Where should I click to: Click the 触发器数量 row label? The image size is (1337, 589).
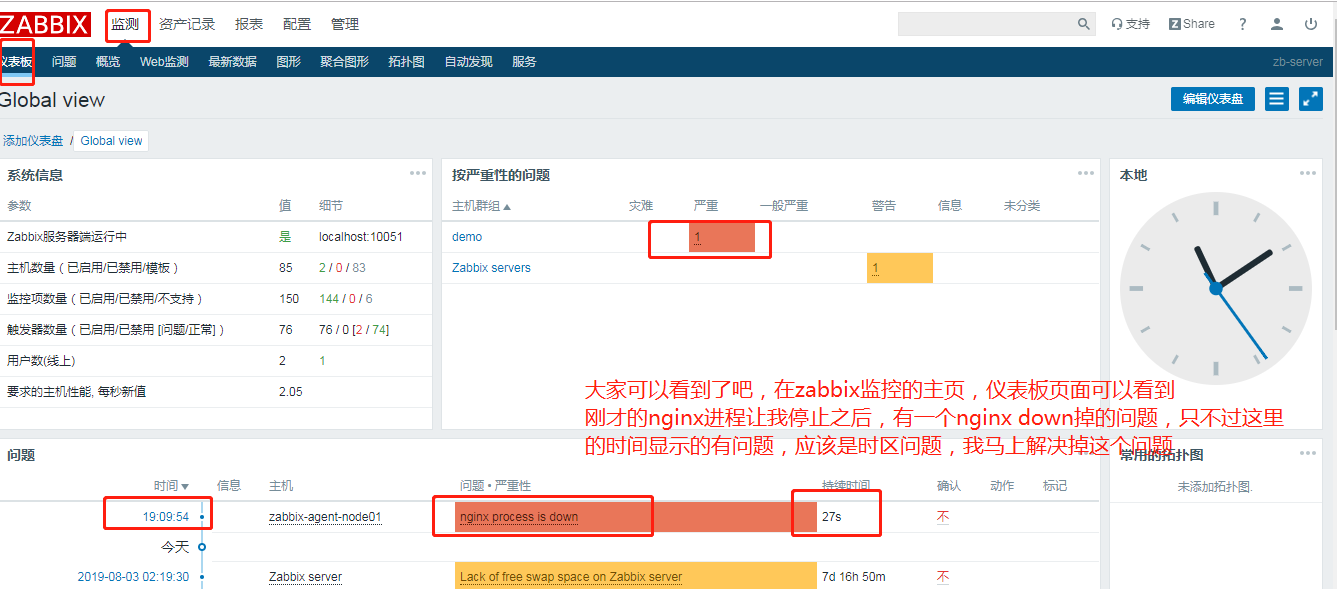(116, 330)
